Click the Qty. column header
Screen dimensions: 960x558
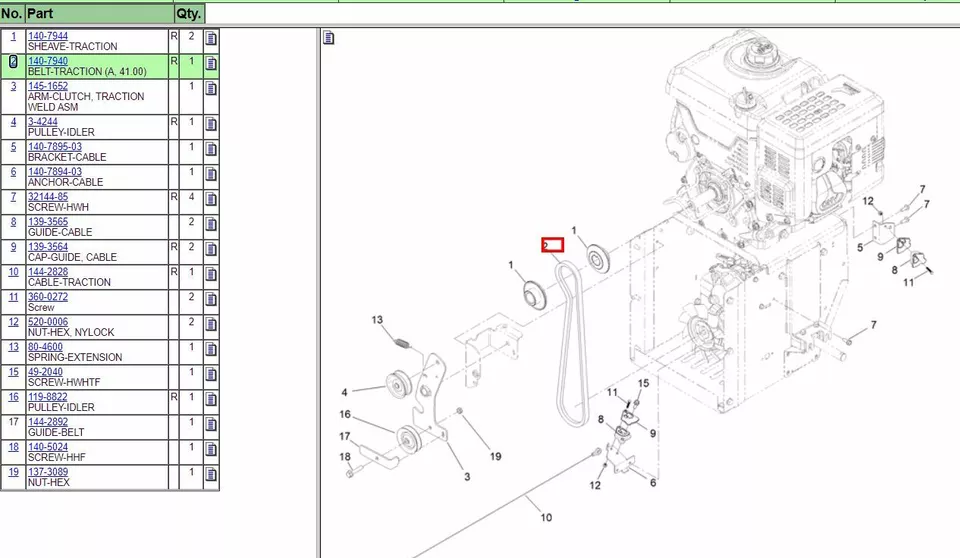pos(189,14)
